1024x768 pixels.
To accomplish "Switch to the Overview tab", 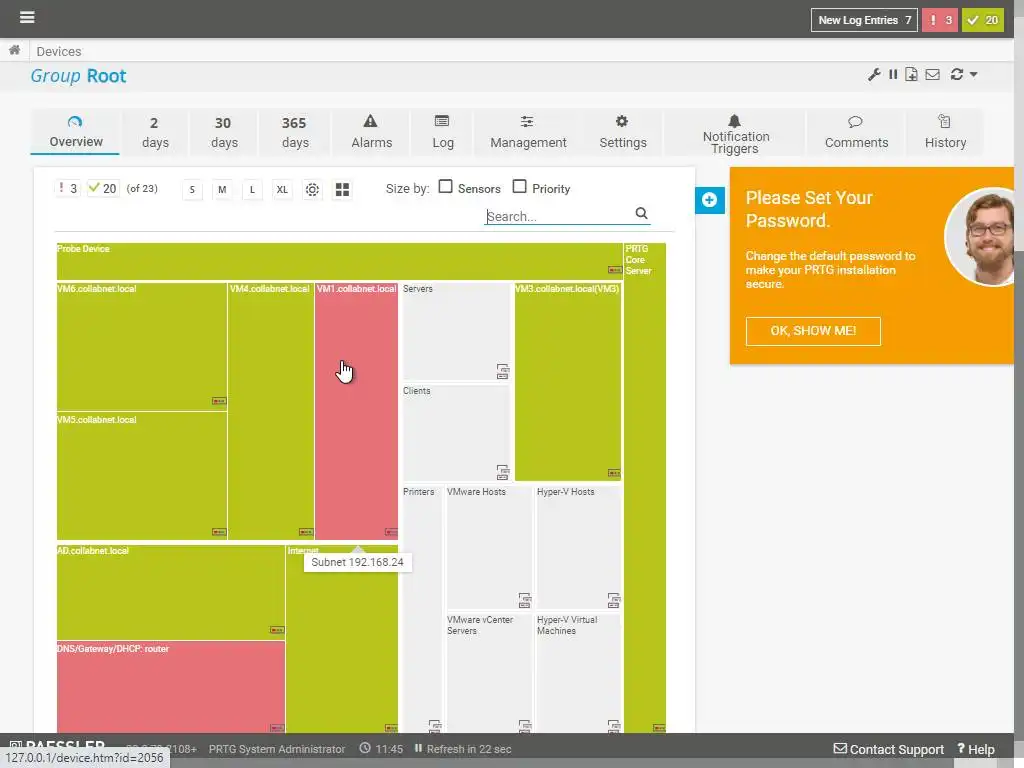I will click(75, 132).
